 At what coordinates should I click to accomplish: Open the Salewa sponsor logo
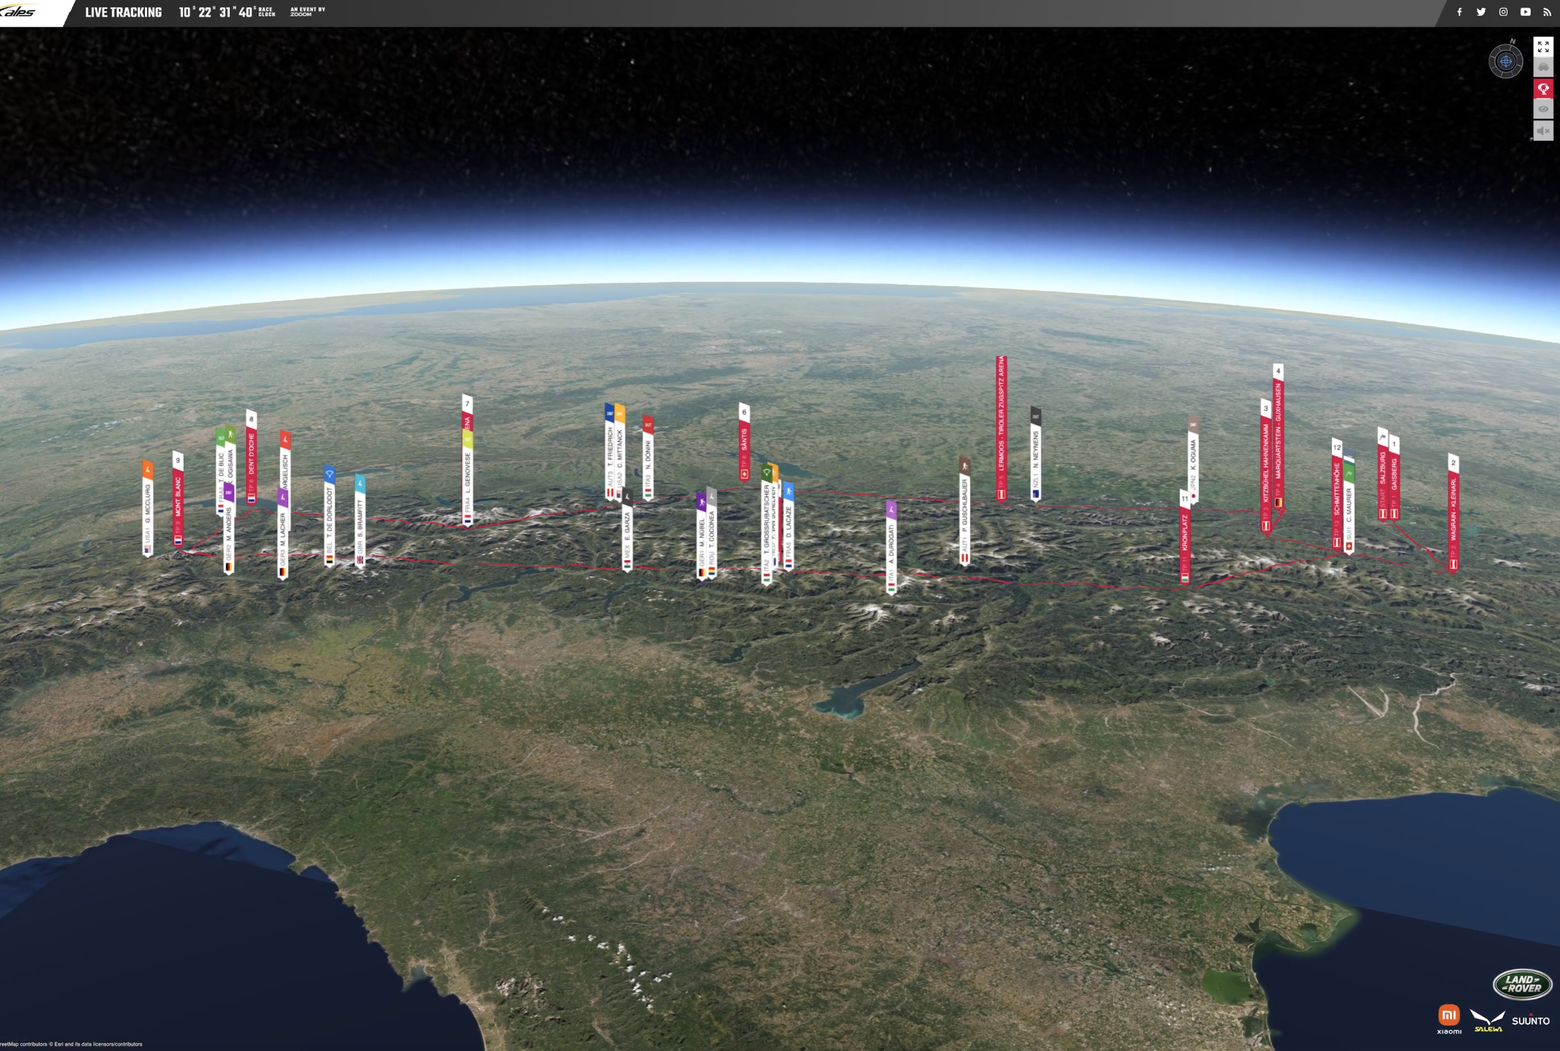coord(1488,1021)
